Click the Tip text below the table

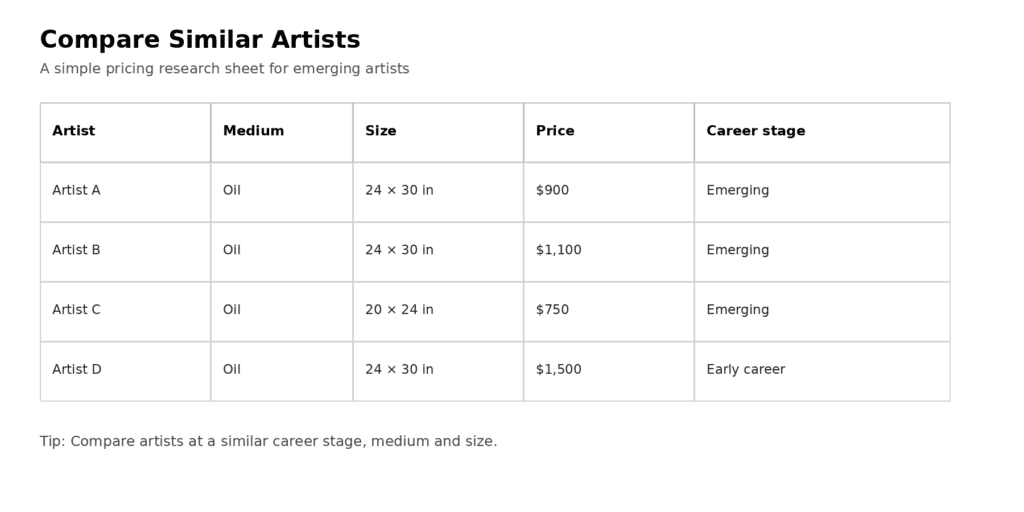point(268,441)
